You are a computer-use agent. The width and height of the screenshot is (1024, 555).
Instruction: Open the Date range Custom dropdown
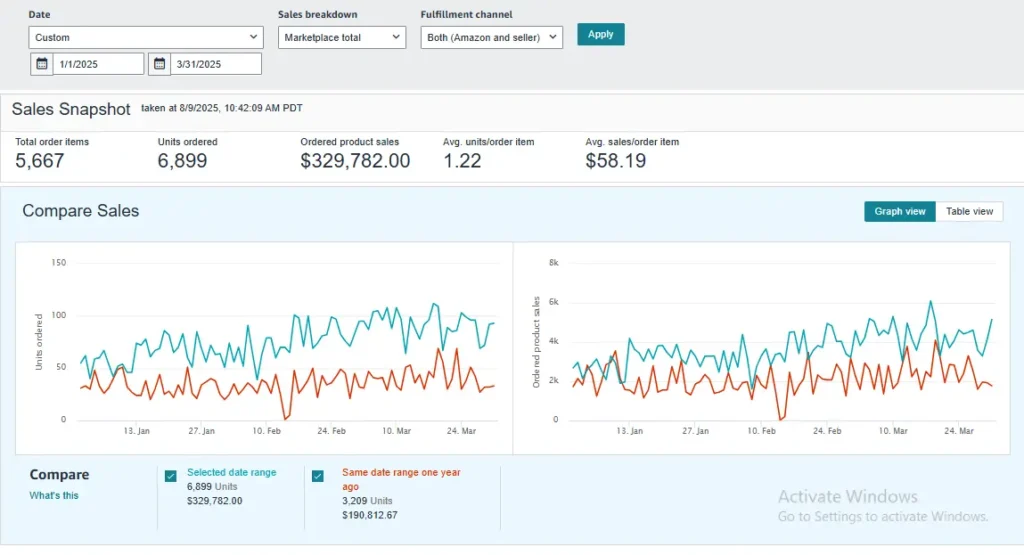pyautogui.click(x=146, y=37)
